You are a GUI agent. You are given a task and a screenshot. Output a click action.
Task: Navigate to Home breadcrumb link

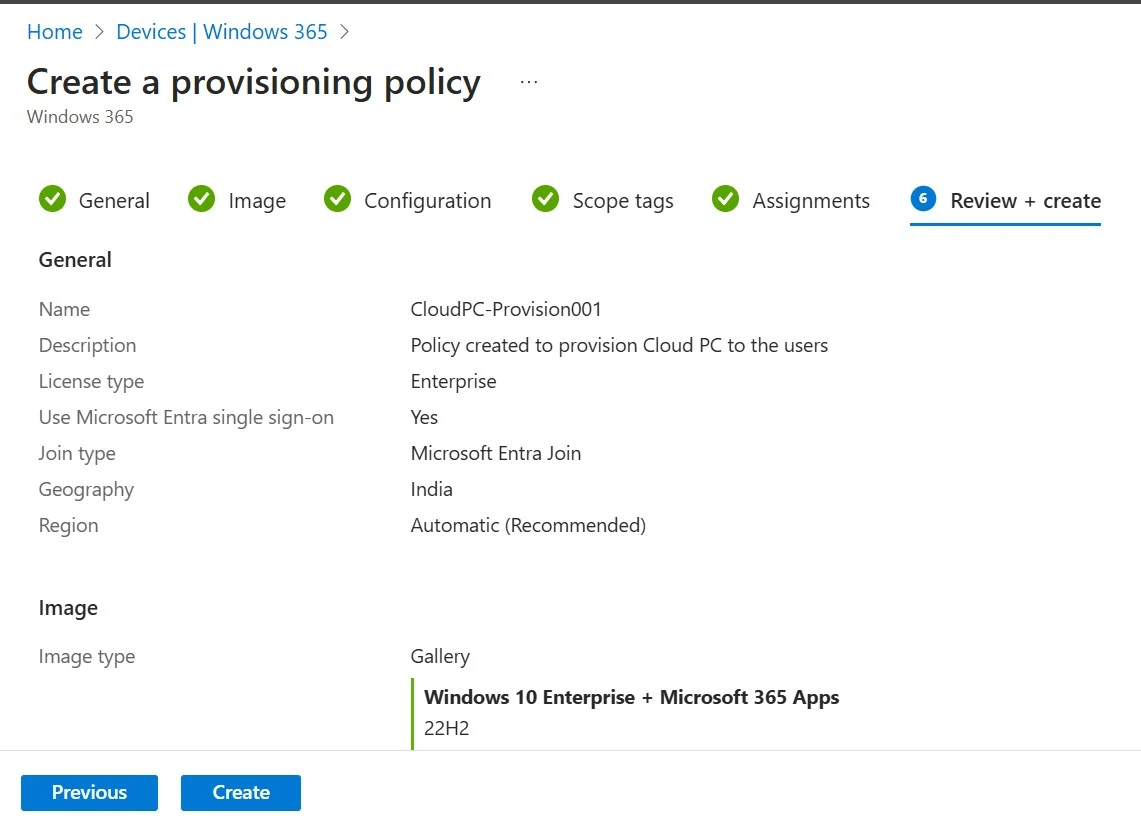(55, 32)
